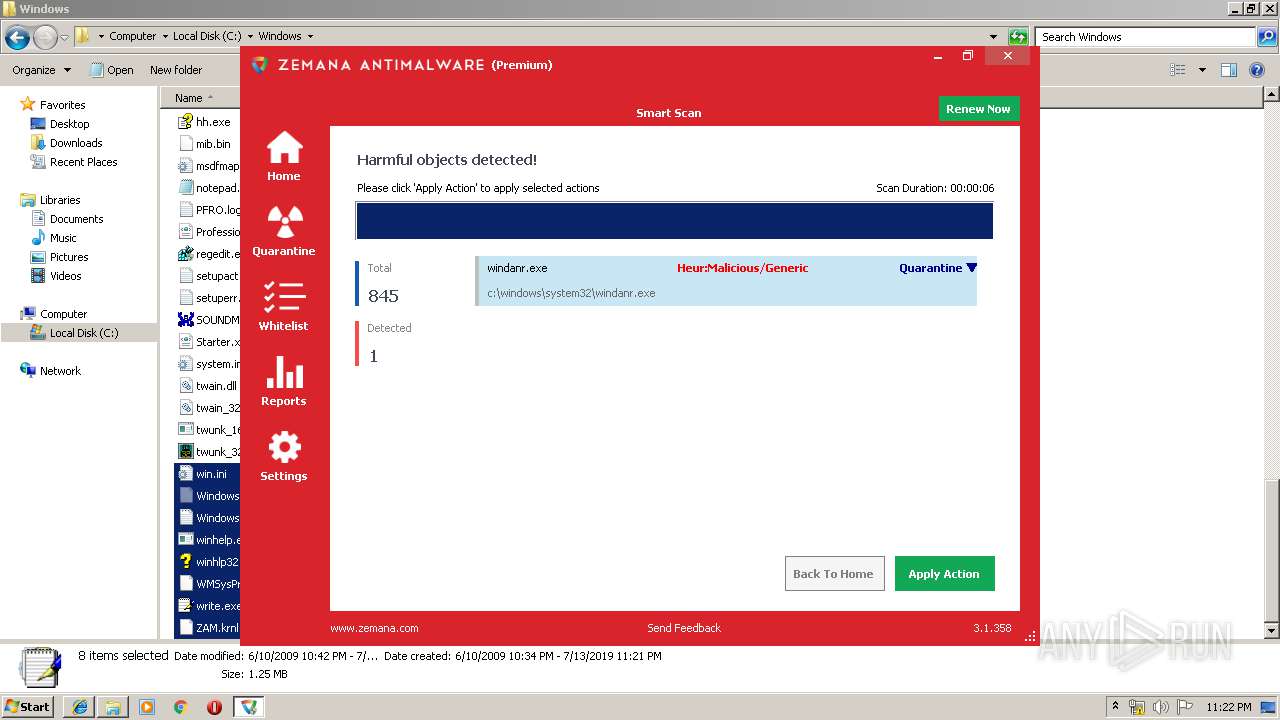Viewport: 1280px width, 720px height.
Task: Show hidden tray icons arrow
Action: click(1116, 707)
